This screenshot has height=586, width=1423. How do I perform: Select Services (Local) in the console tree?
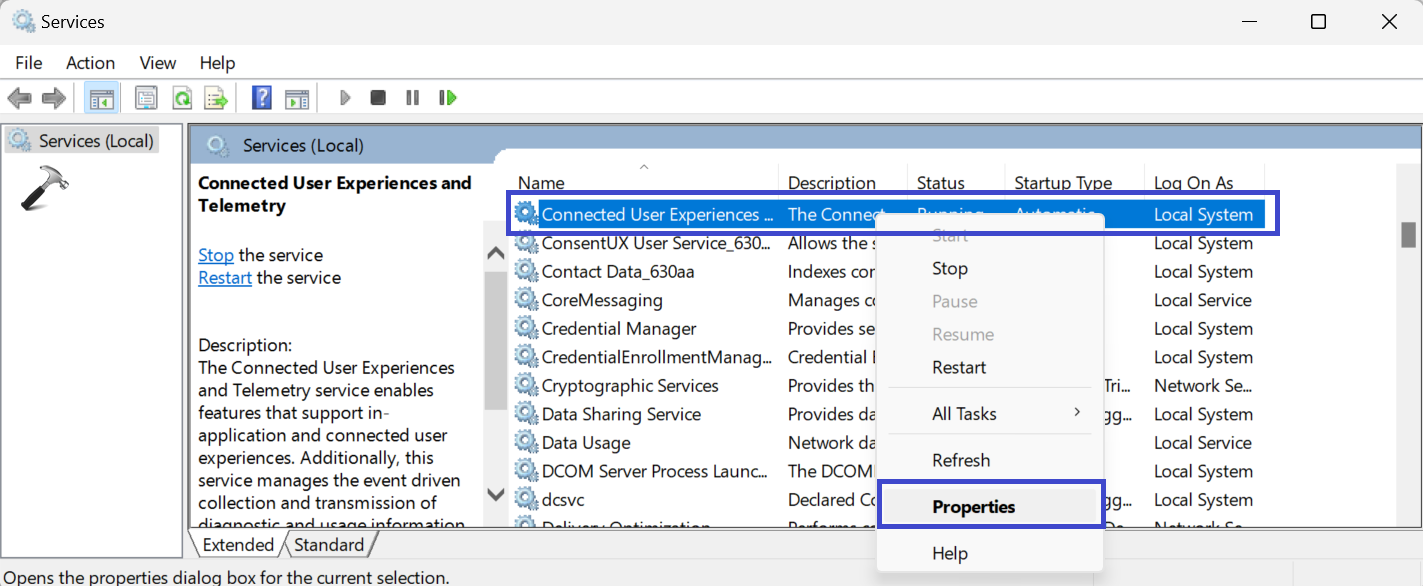[x=95, y=141]
